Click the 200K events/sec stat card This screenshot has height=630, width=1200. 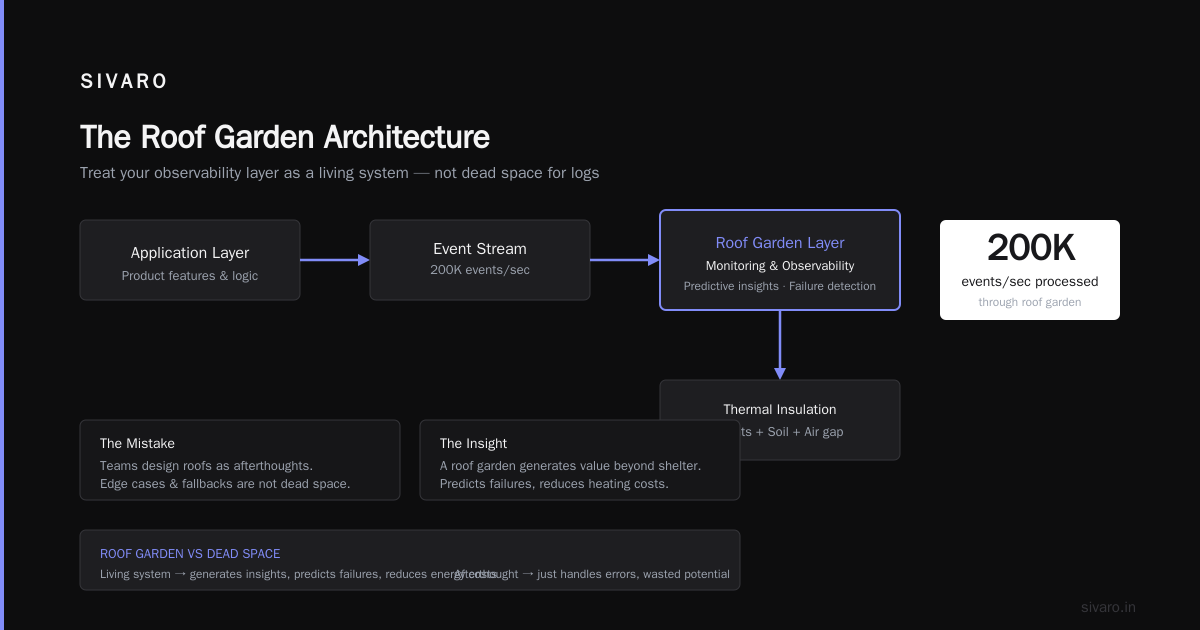coord(1030,270)
